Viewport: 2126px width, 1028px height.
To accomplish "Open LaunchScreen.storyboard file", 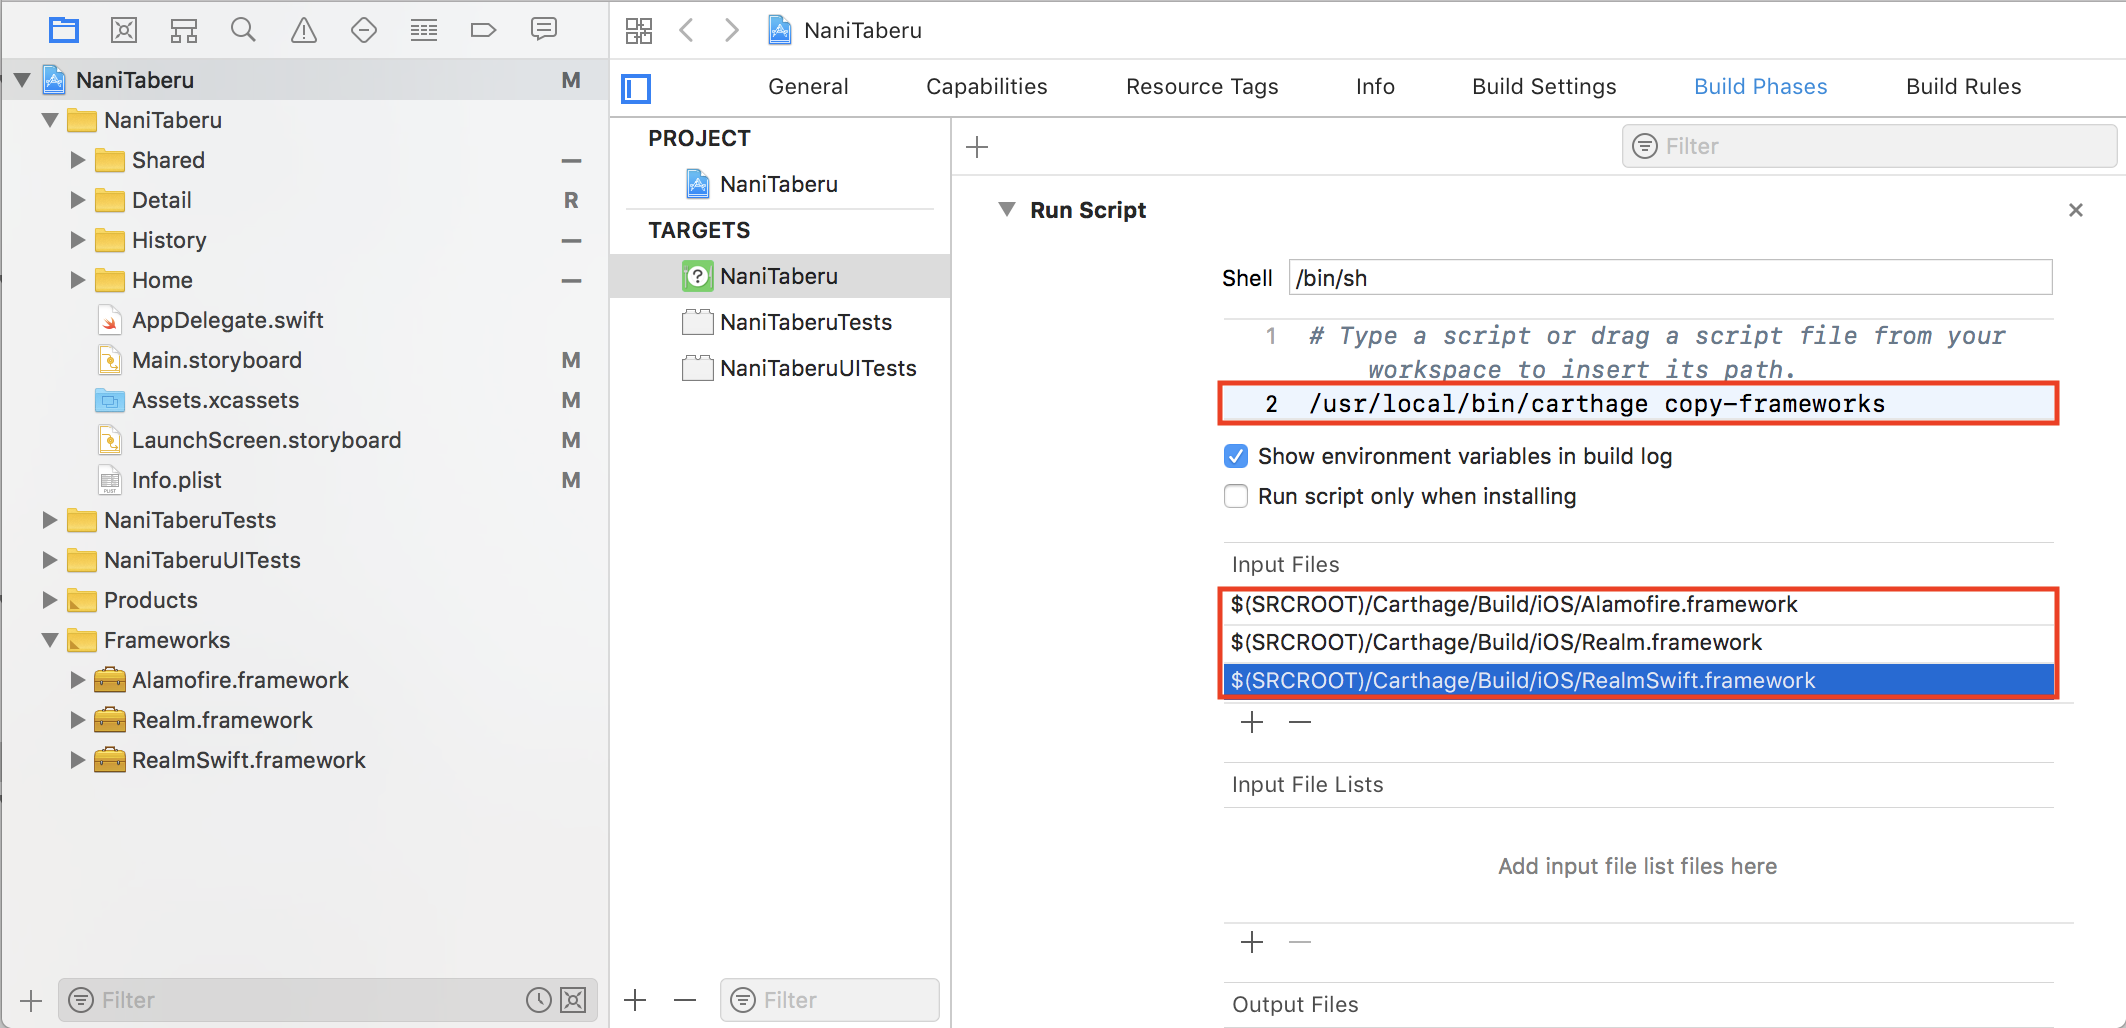I will point(266,440).
